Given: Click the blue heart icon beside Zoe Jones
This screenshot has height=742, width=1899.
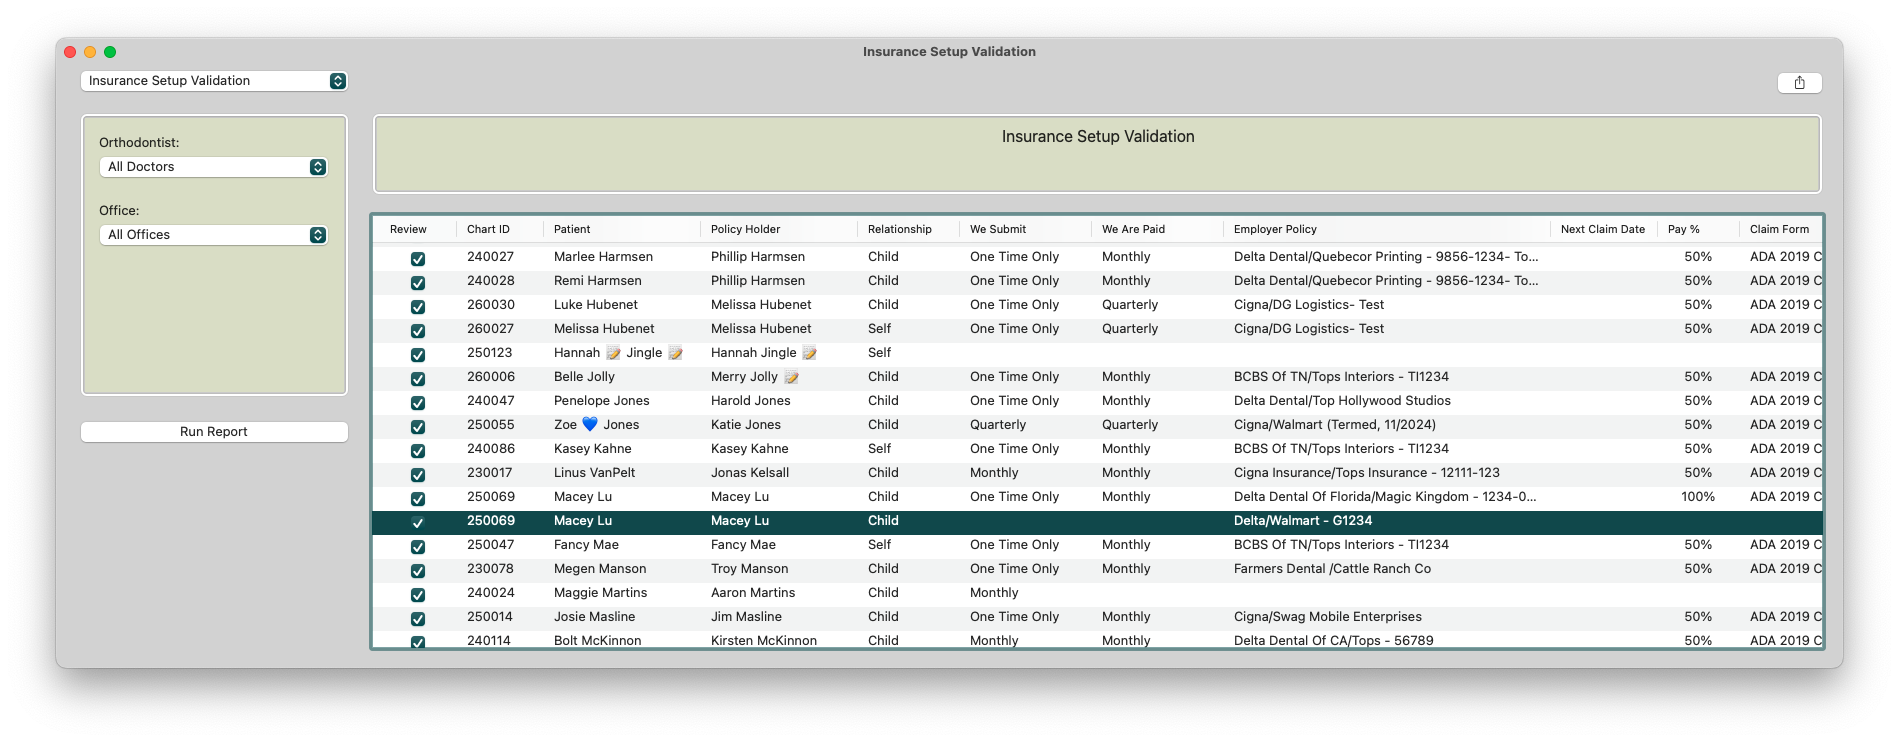Looking at the screenshot, I should pos(590,425).
